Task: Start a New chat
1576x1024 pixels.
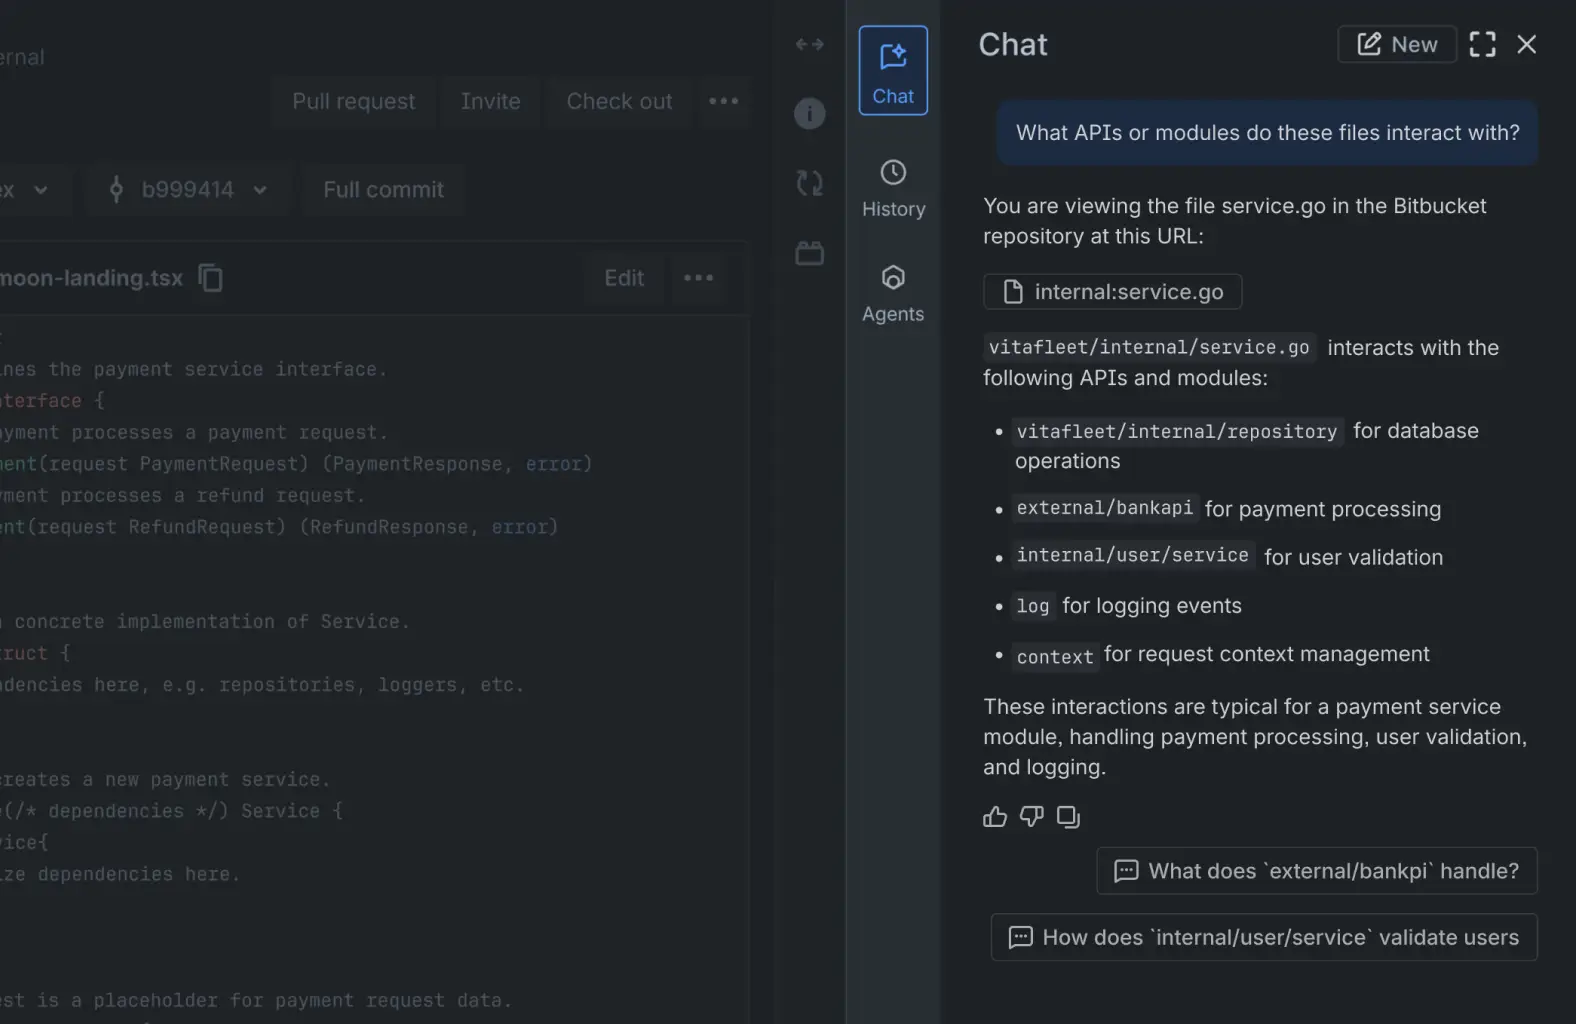Action: pyautogui.click(x=1396, y=44)
